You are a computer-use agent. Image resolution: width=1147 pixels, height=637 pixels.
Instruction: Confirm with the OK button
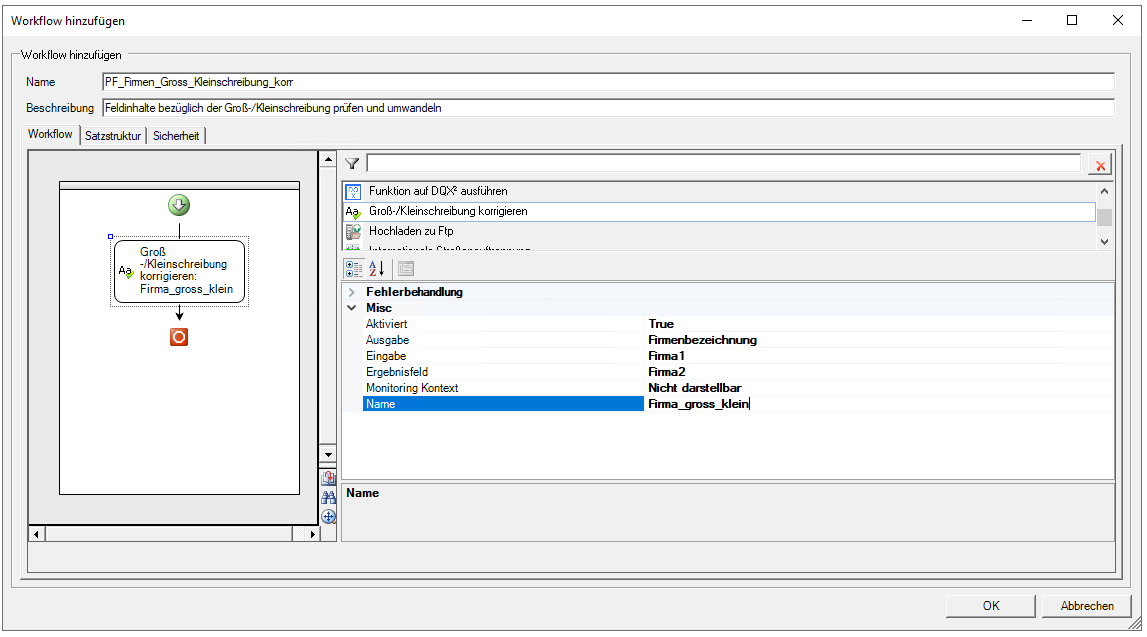(990, 606)
